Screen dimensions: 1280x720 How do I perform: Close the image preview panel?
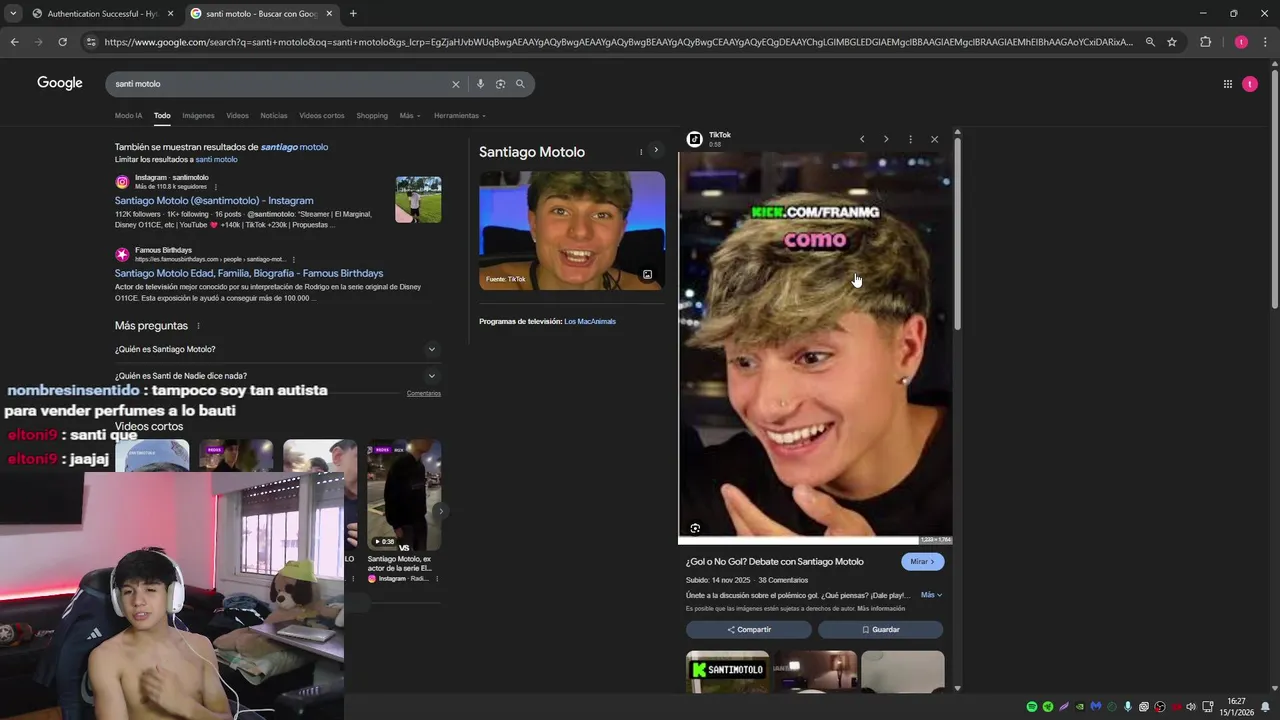[x=934, y=139]
